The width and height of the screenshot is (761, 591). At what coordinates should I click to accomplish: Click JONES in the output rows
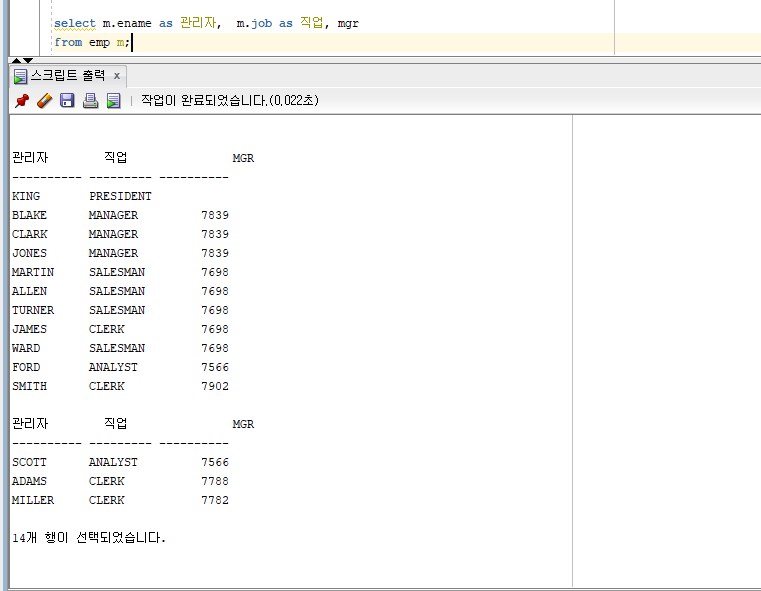pos(29,253)
